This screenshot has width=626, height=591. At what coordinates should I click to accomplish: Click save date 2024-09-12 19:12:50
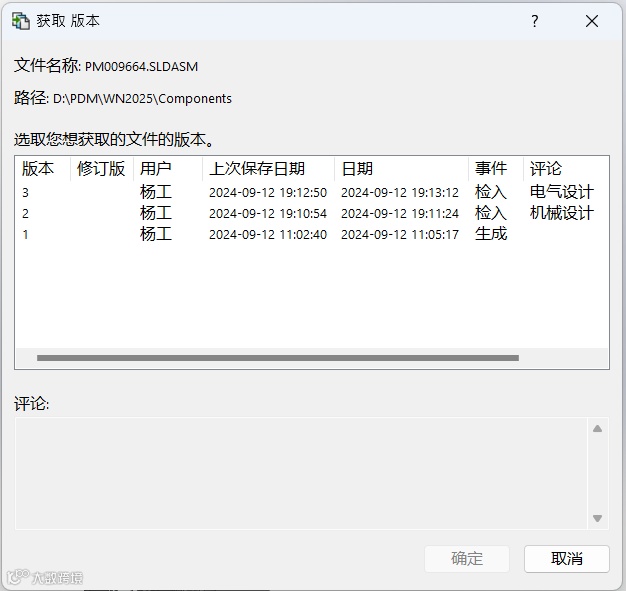tap(268, 193)
